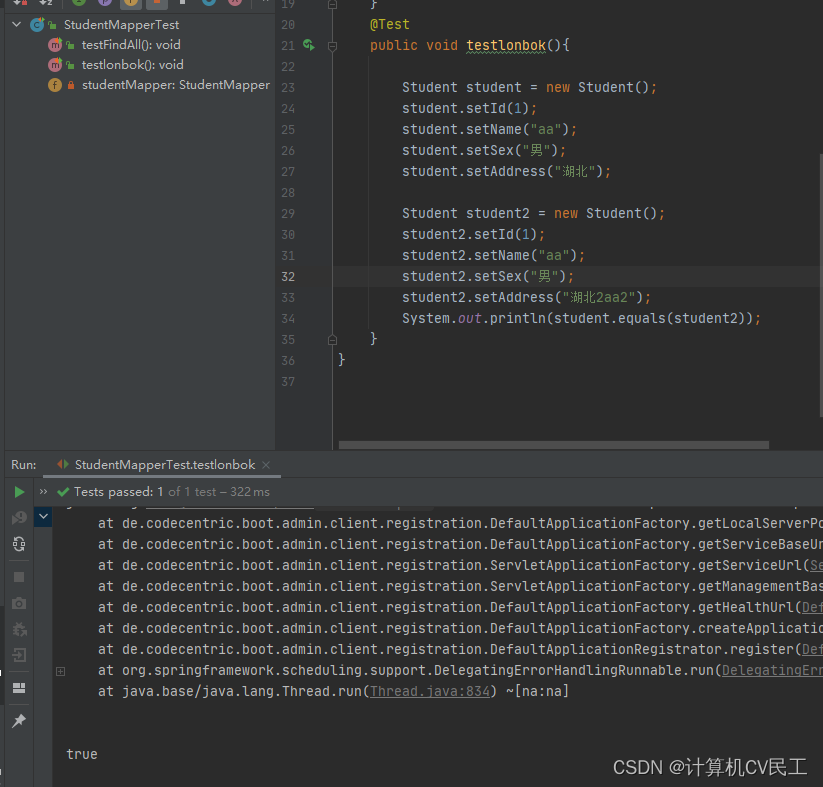
Task: Click the Restore Layout icon
Action: [19, 688]
